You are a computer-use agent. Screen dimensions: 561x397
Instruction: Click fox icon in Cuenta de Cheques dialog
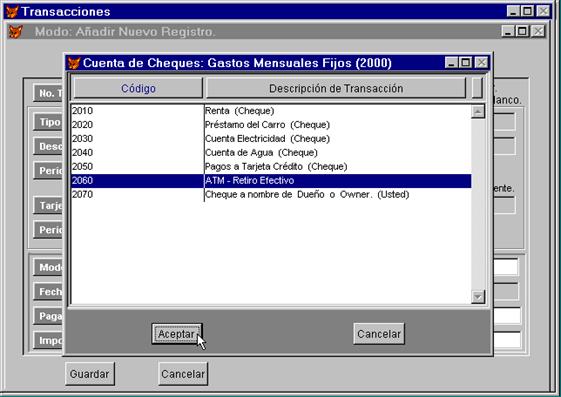click(x=74, y=63)
